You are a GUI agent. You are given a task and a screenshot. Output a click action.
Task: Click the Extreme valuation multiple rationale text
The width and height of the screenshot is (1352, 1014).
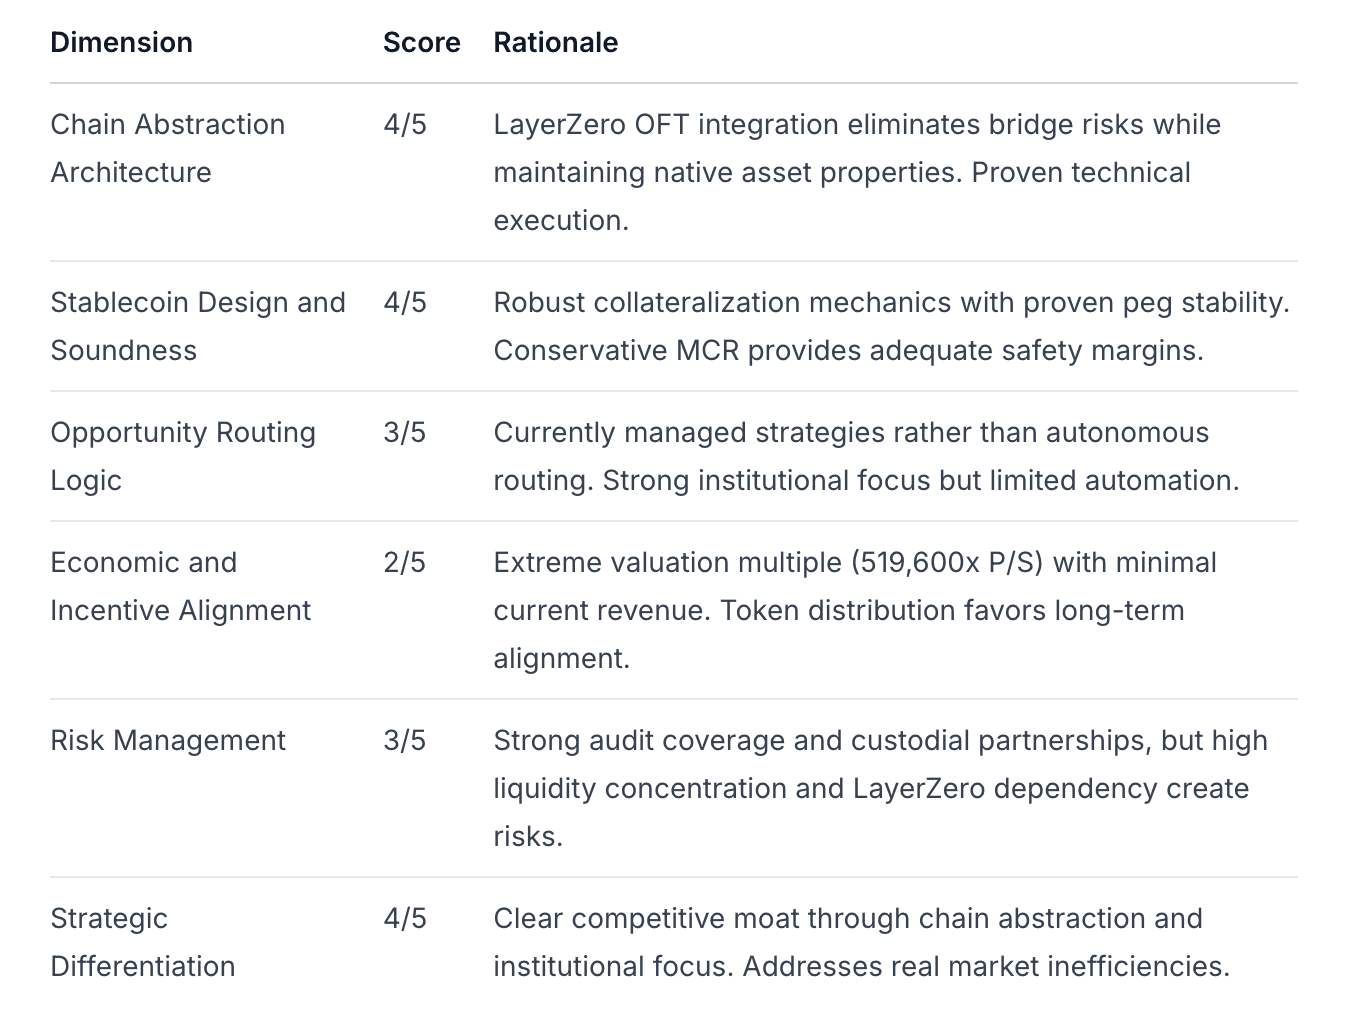pyautogui.click(x=855, y=610)
